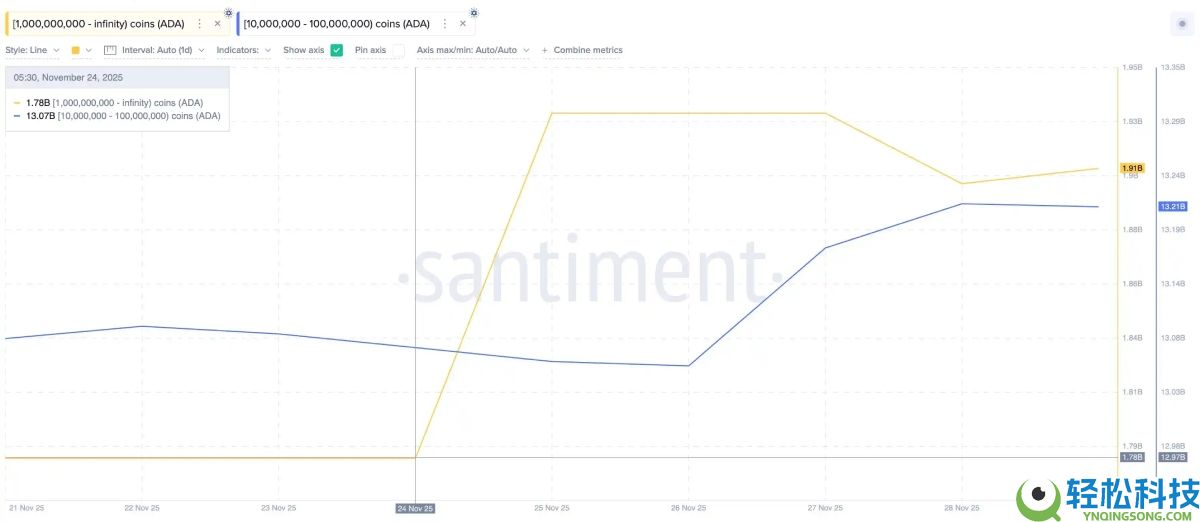Click gear icon above first metric tab
Viewport: 1200px width, 522px height.
(x=228, y=13)
